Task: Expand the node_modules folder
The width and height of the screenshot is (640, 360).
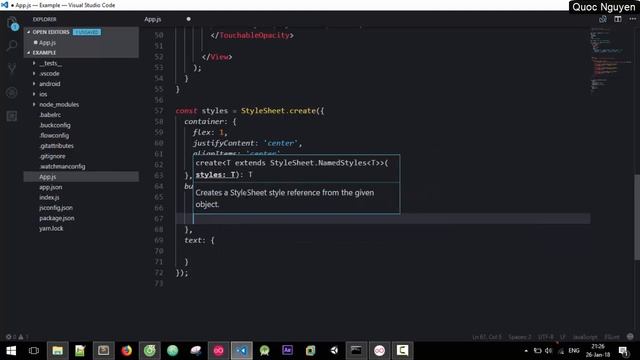Action: pyautogui.click(x=59, y=104)
